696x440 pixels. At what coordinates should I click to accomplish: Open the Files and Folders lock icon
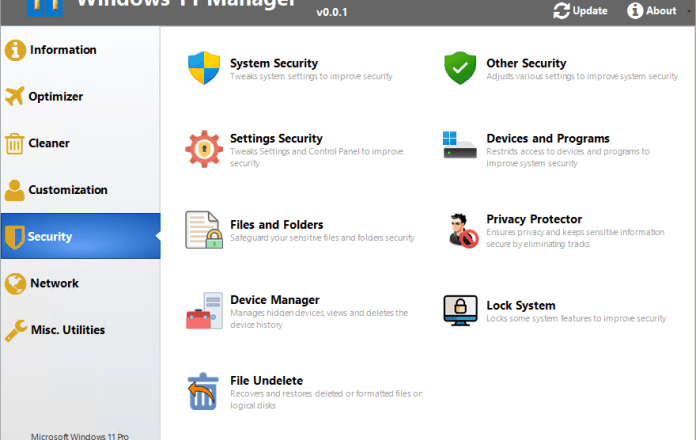coord(204,230)
